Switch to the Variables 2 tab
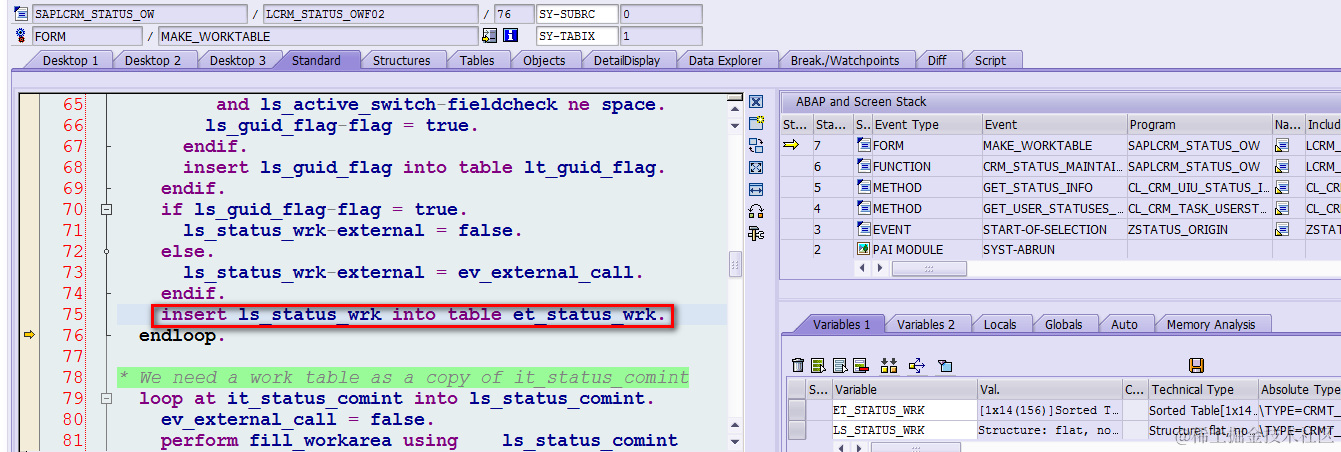Image resolution: width=1341 pixels, height=452 pixels. tap(926, 325)
